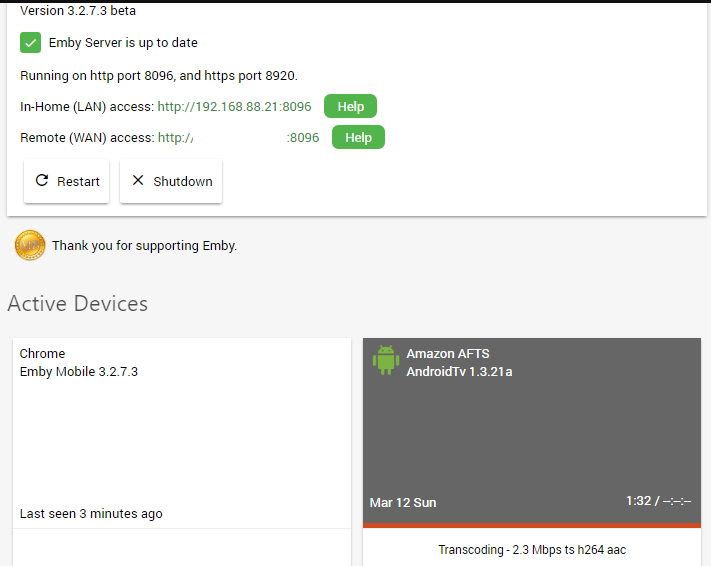Click the Transcoding 2.3 Mbps info text

pos(532,549)
